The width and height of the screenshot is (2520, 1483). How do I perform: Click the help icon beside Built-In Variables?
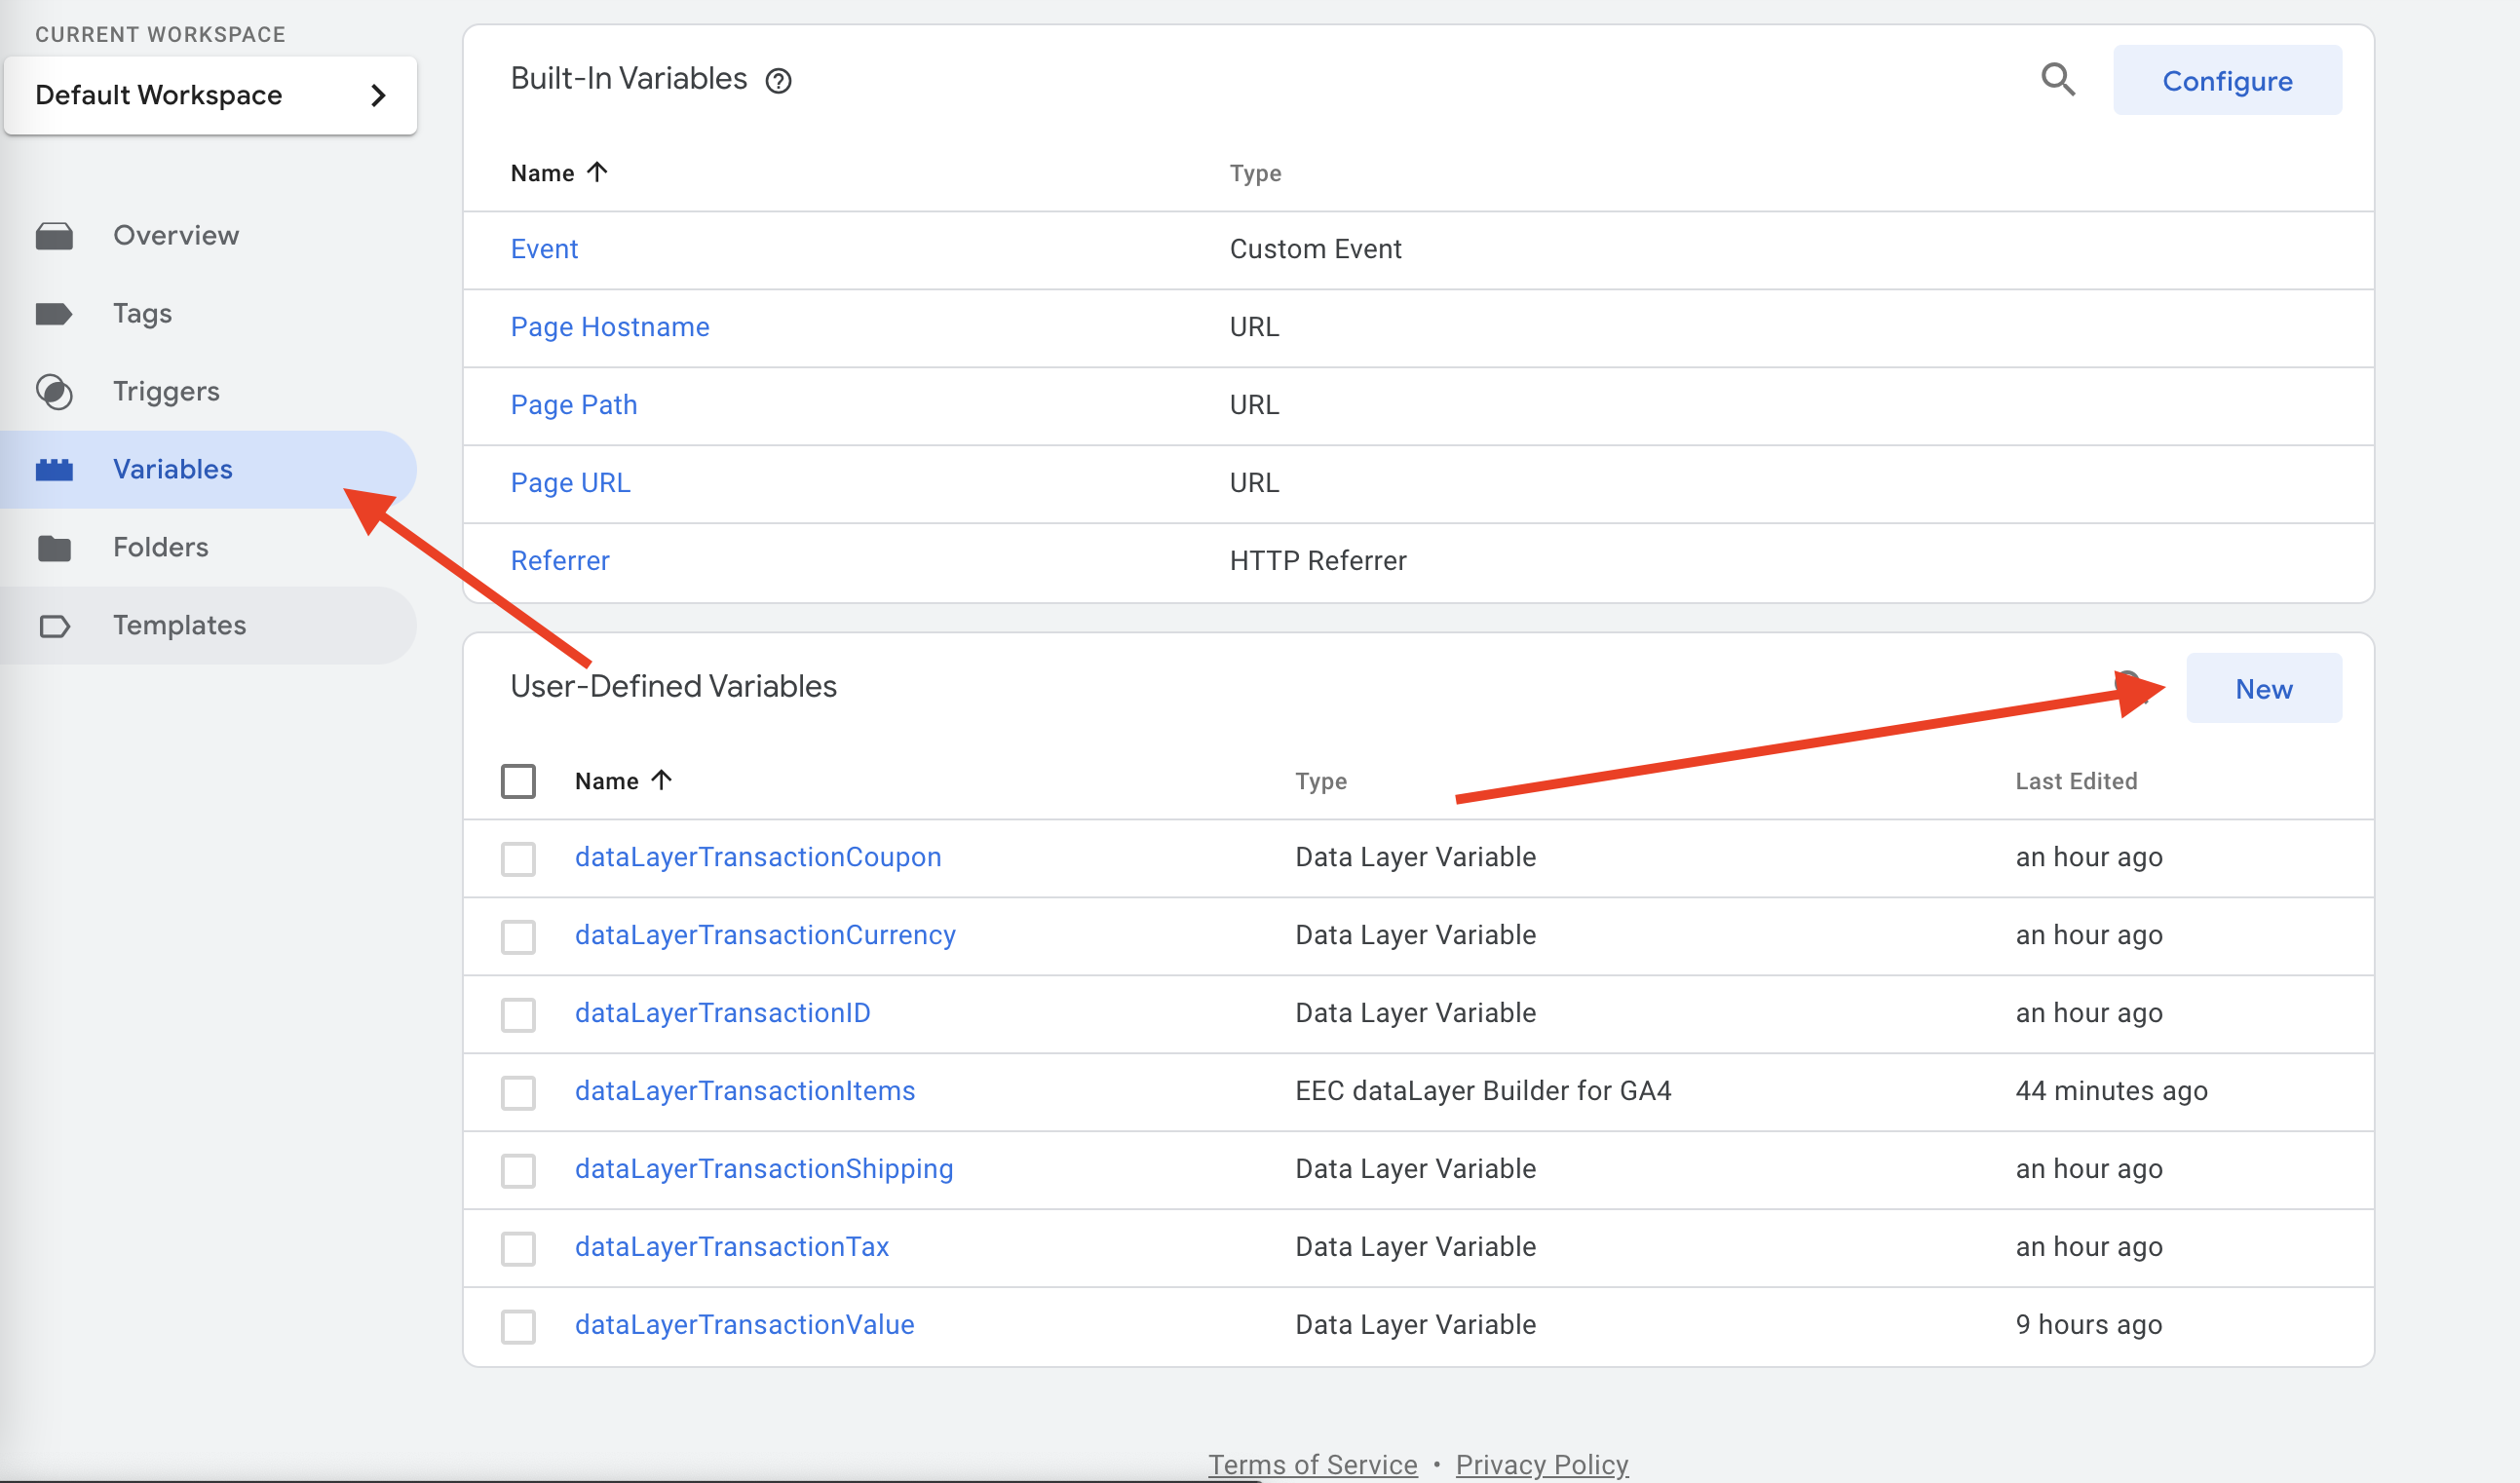click(x=778, y=81)
